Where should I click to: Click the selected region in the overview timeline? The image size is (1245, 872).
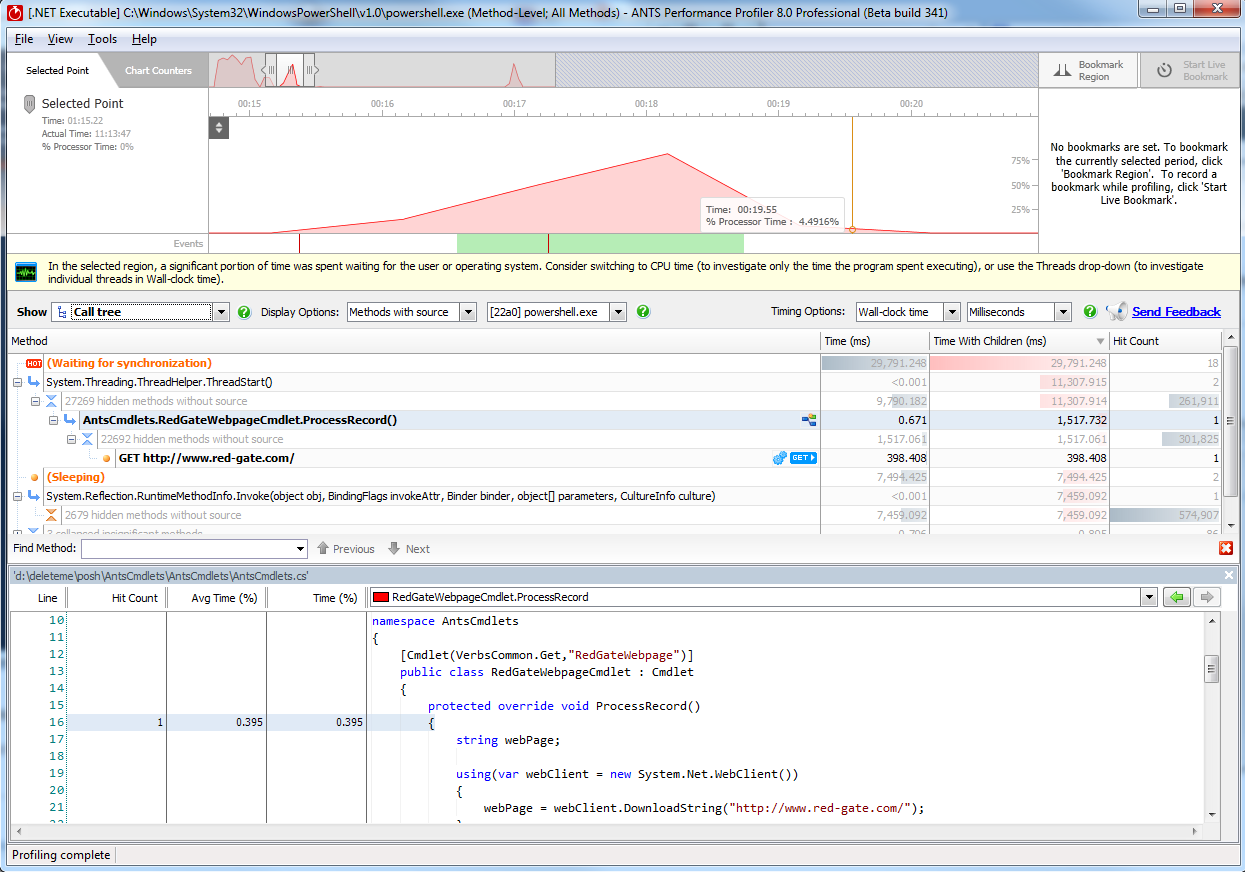pos(290,70)
